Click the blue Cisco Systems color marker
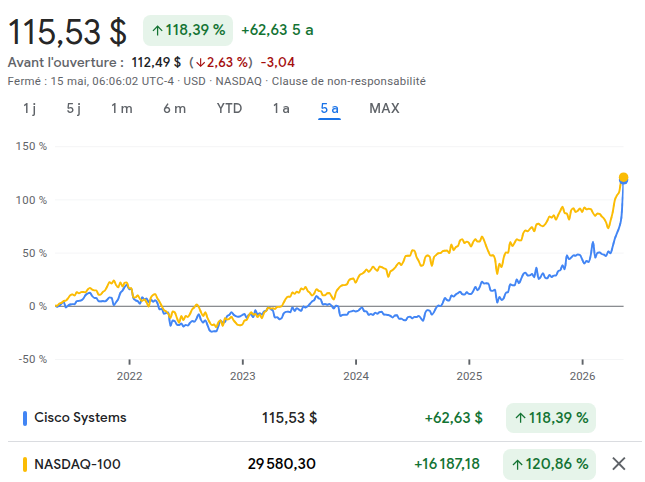 pyautogui.click(x=25, y=418)
